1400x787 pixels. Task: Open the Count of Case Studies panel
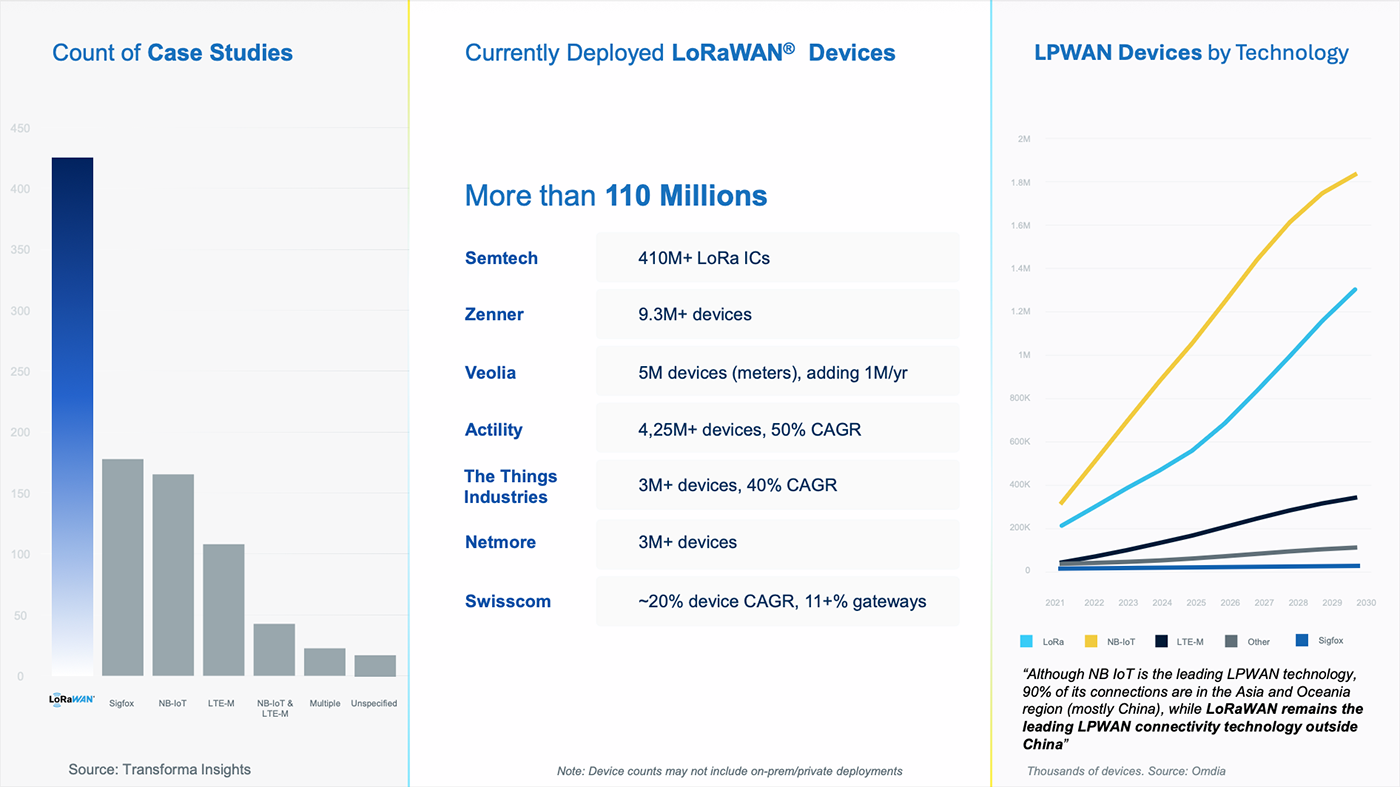[x=172, y=52]
